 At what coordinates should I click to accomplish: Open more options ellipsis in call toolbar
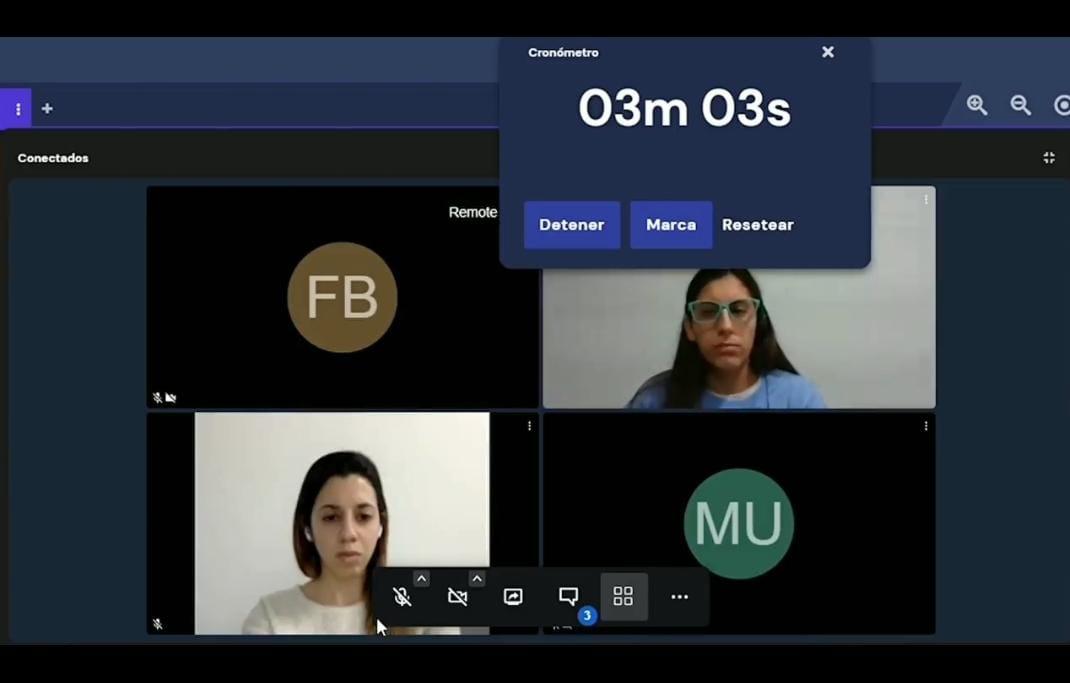pyautogui.click(x=679, y=597)
